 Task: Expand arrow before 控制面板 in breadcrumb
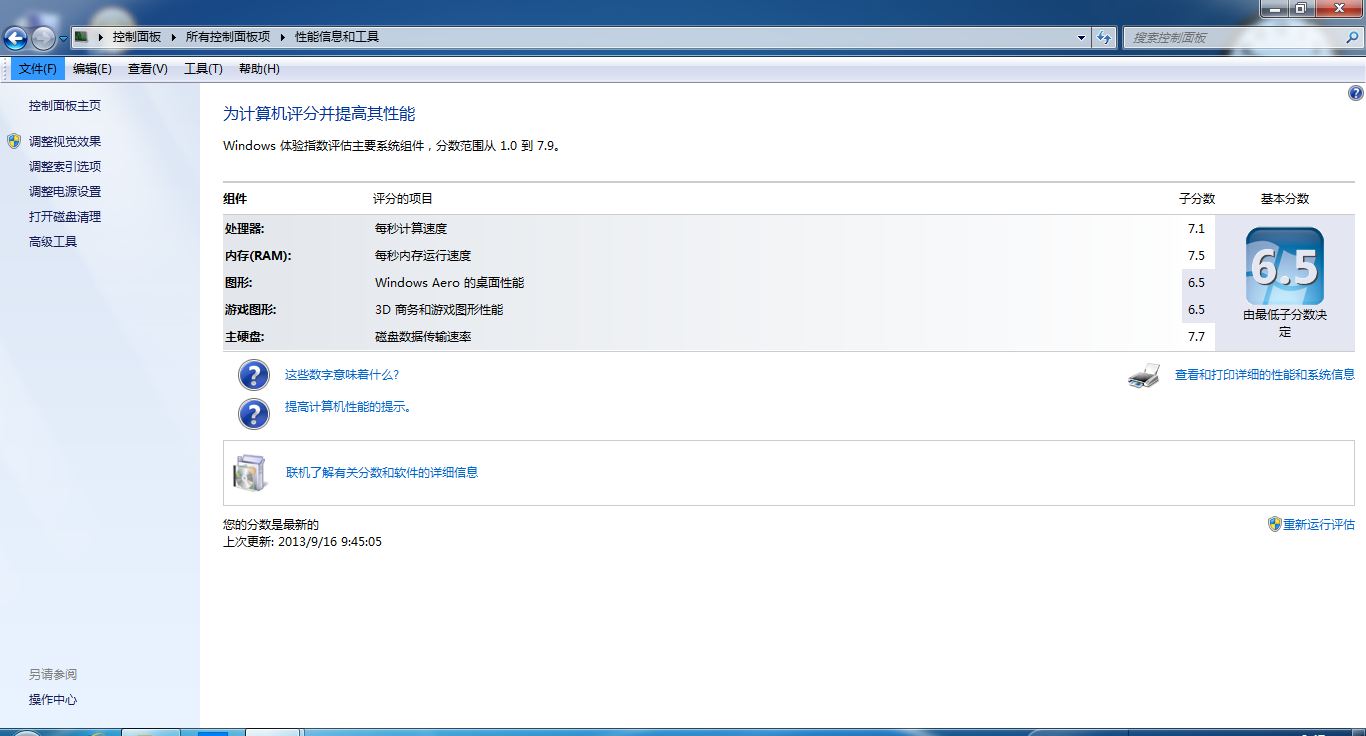[101, 37]
